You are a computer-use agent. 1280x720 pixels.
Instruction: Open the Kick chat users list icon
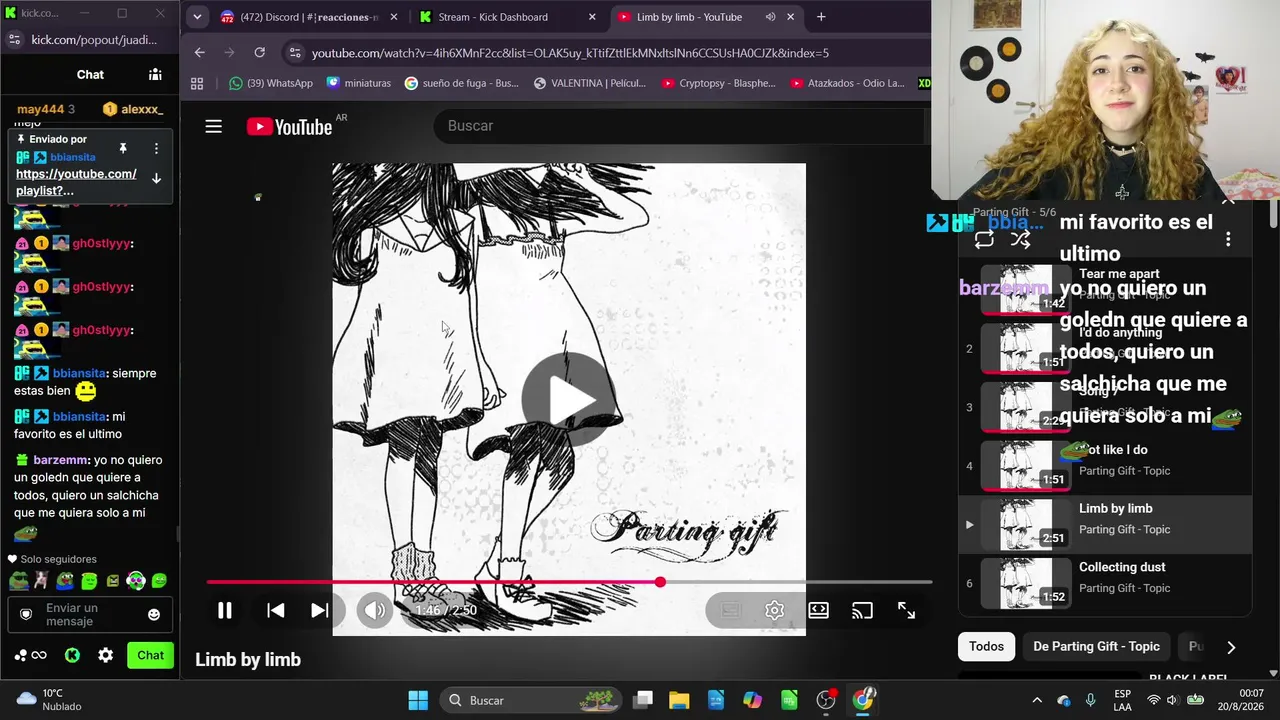click(155, 74)
